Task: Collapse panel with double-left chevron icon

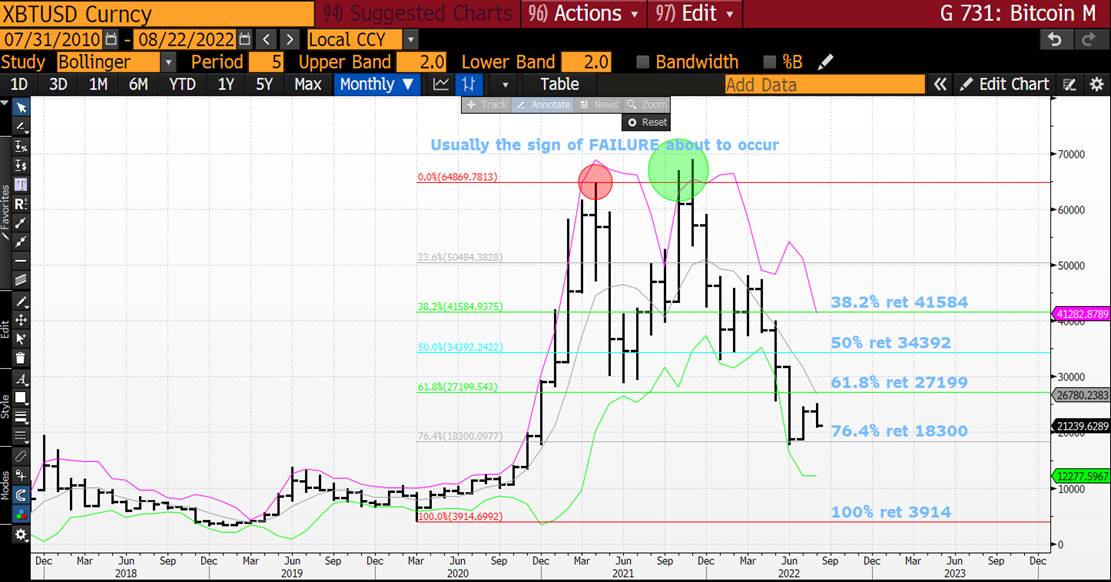Action: (x=940, y=84)
